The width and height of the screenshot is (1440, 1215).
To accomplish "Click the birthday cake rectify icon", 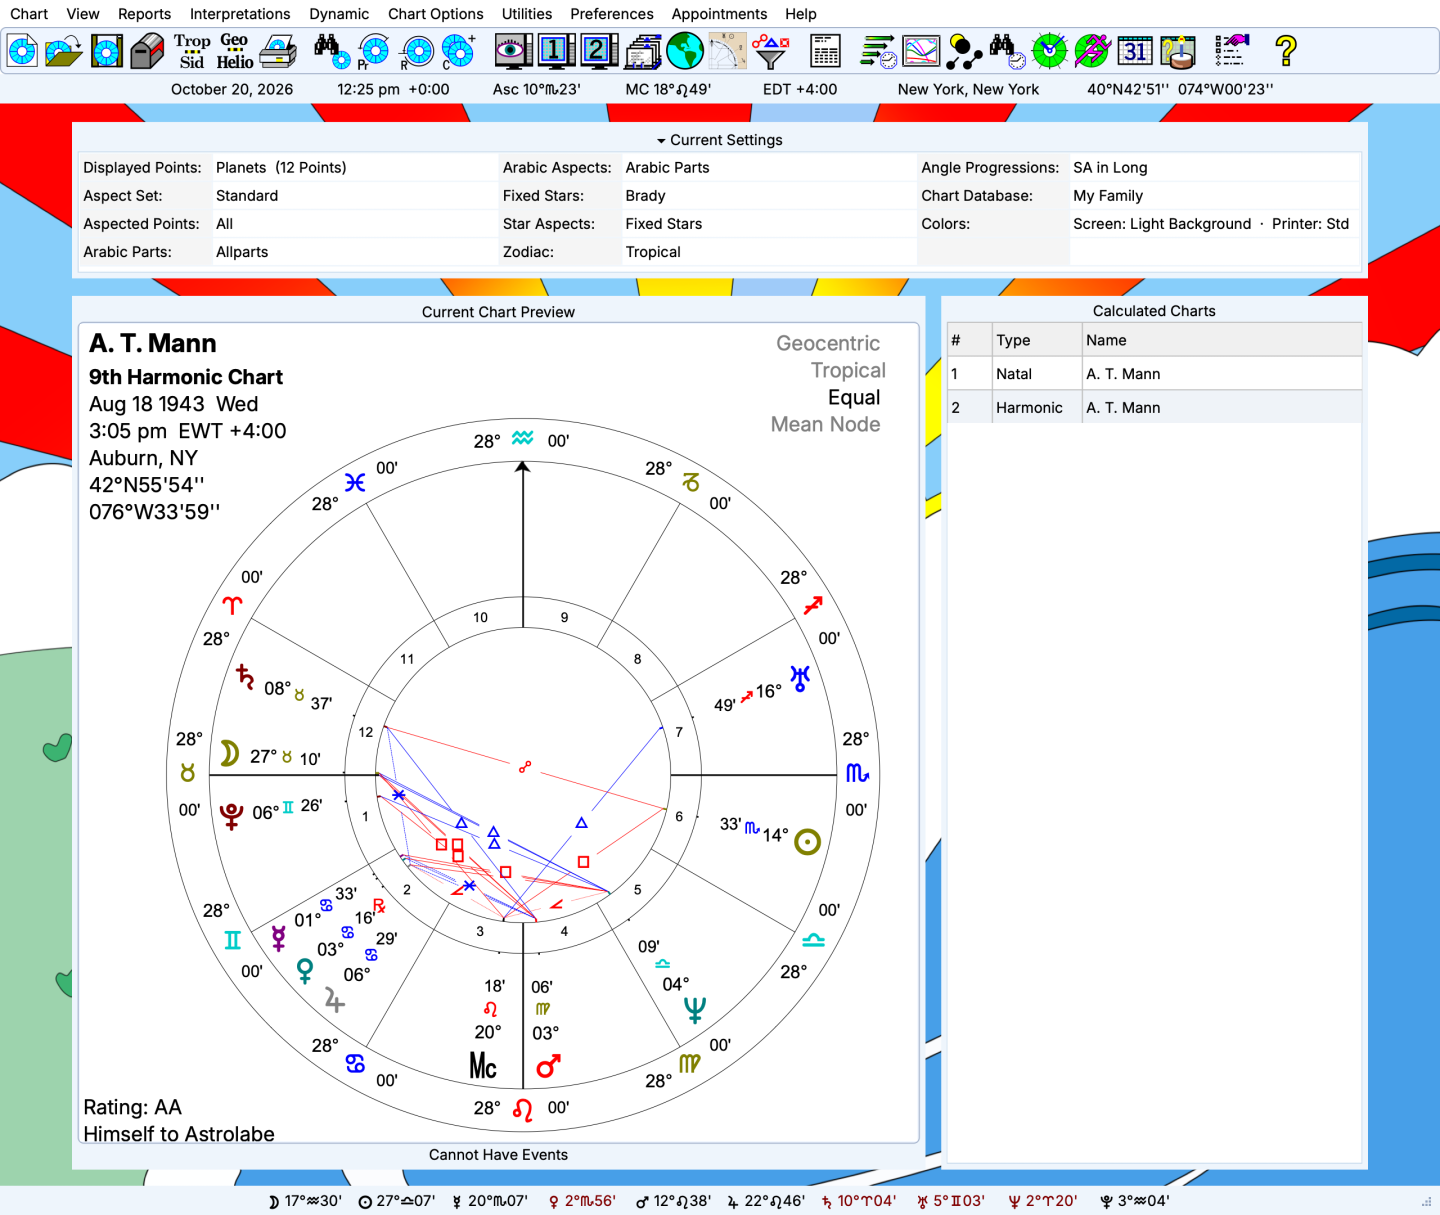I will [x=1178, y=51].
